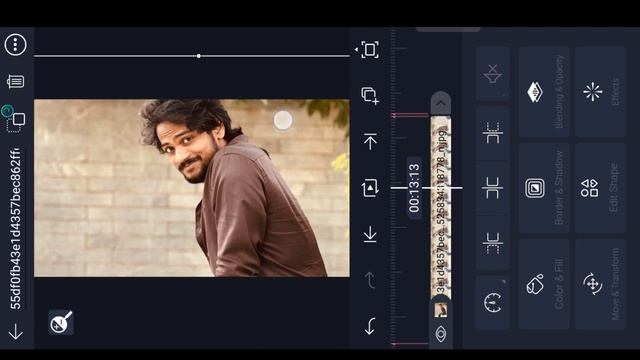Open the three-dots more options menu
The image size is (640, 360).
point(16,44)
